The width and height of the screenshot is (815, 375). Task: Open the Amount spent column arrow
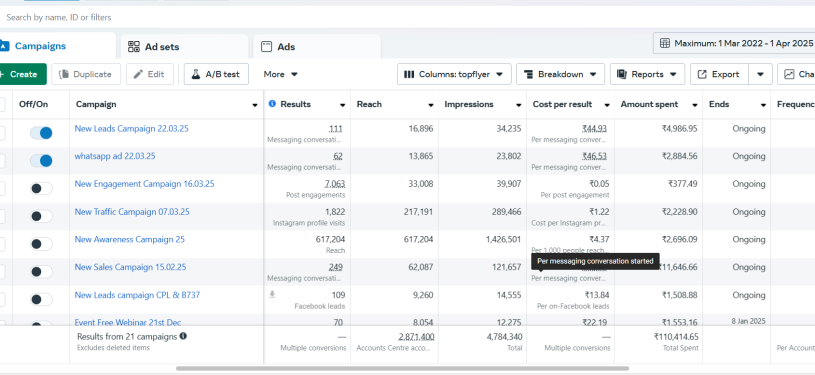pyautogui.click(x=694, y=105)
